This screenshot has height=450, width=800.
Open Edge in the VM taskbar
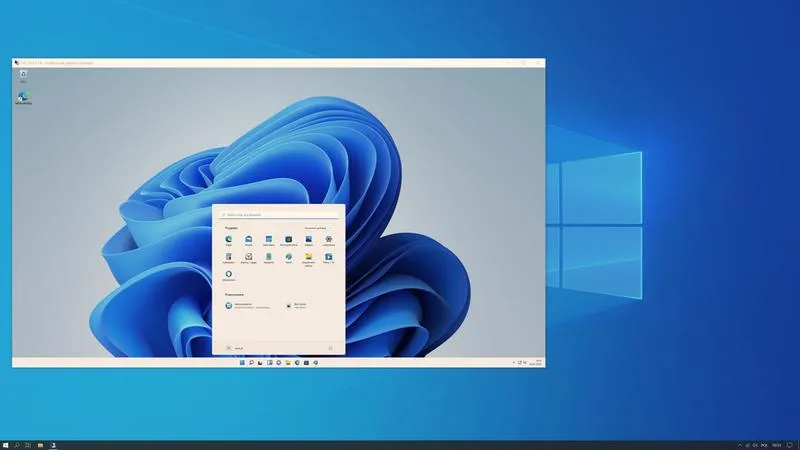[297, 363]
